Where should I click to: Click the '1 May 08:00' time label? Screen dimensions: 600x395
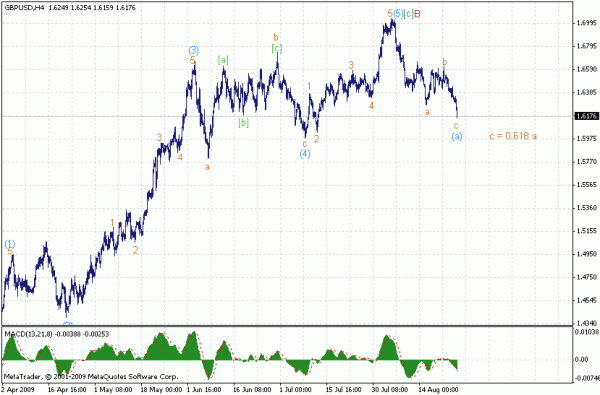113,390
